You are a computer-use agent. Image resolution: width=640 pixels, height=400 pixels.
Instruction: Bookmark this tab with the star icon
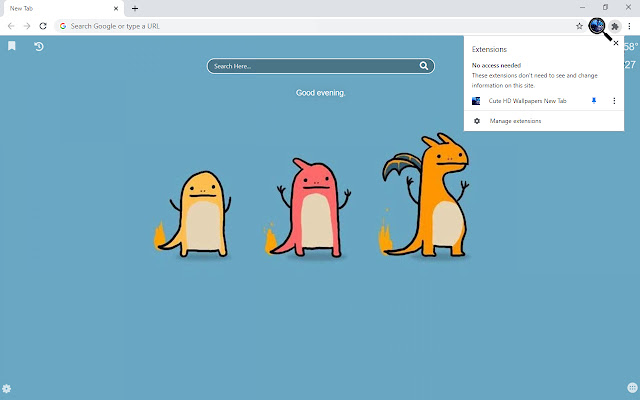tap(579, 26)
